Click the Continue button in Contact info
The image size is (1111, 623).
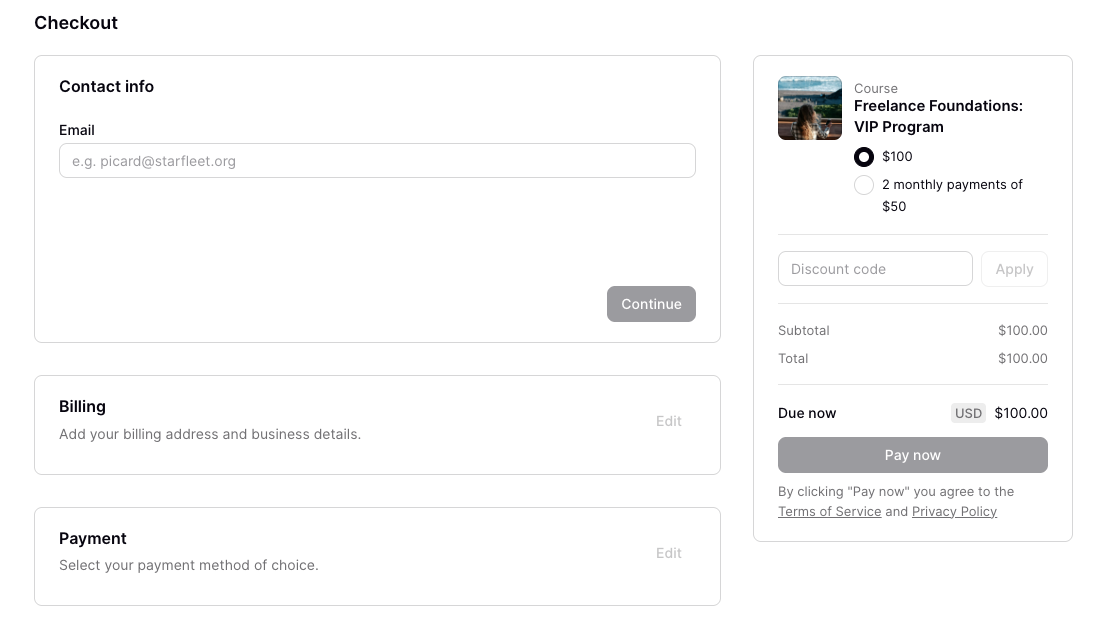[x=651, y=304]
